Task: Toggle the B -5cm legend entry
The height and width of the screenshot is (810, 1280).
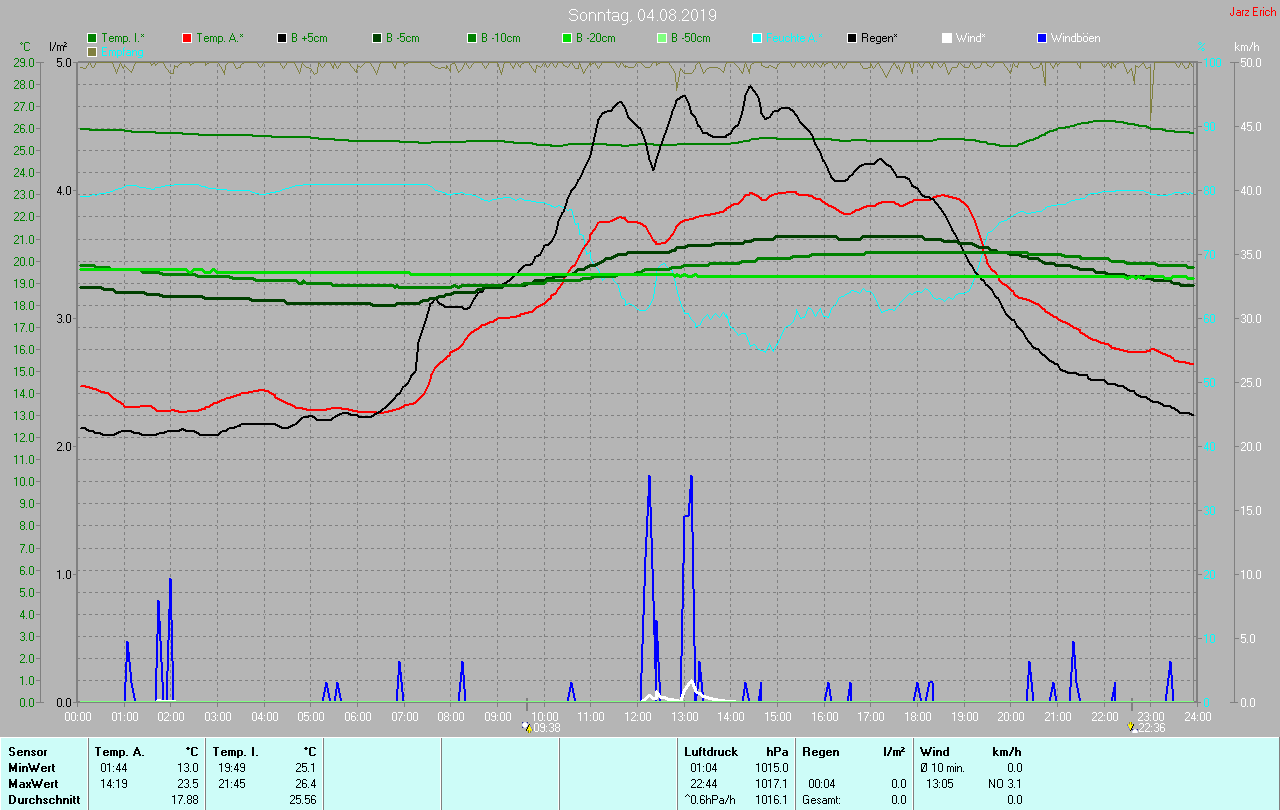Action: click(400, 38)
